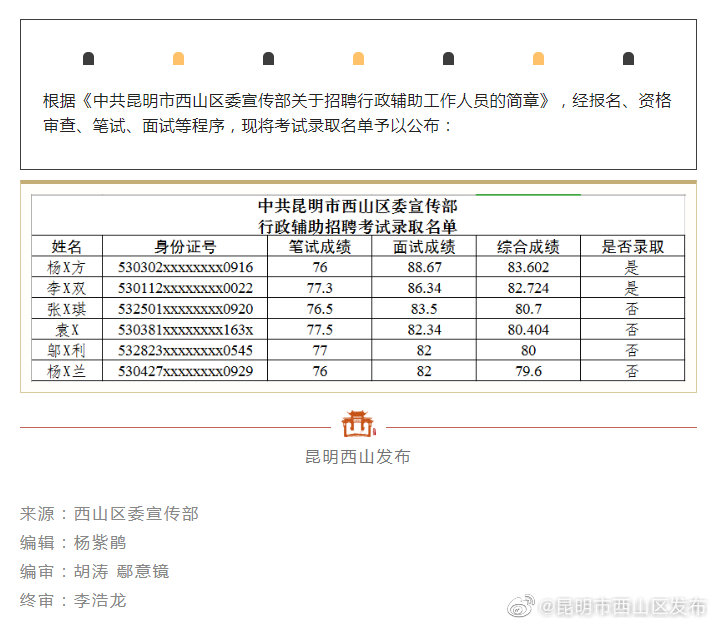Click the source line 来源：西山区委宣传部
Viewport: 715px width, 626px height.
[x=109, y=514]
